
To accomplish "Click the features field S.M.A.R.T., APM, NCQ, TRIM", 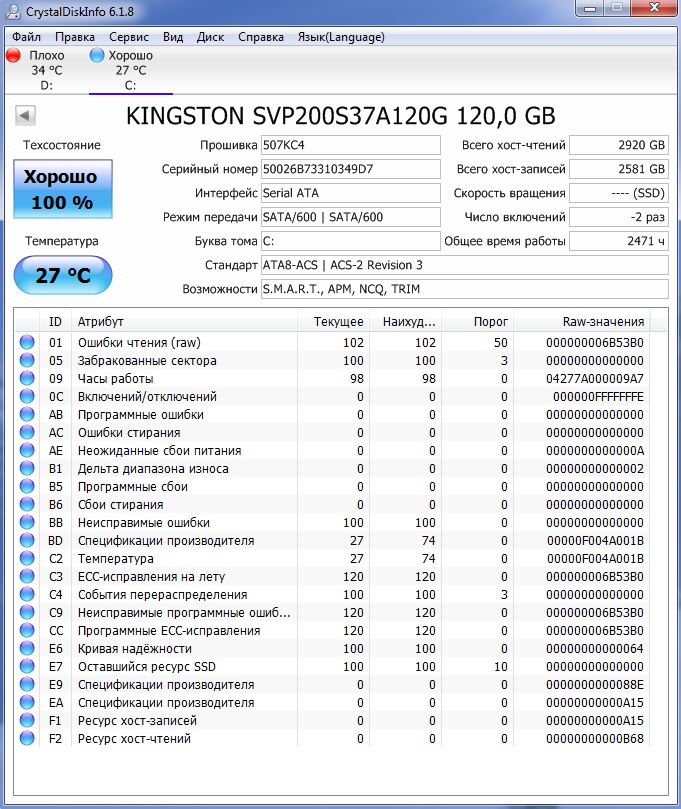I will [464, 289].
